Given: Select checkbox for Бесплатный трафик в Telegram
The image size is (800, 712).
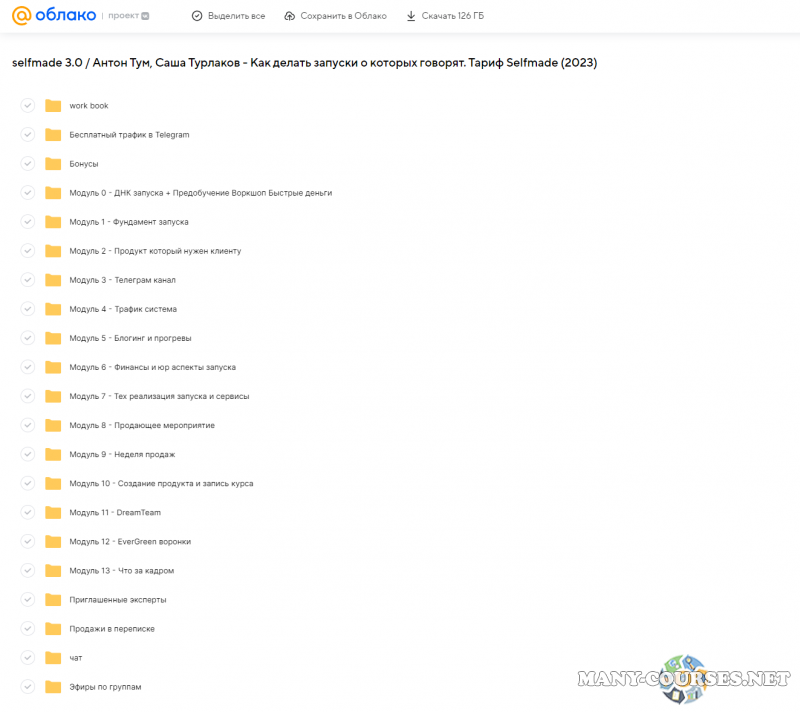Looking at the screenshot, I should [27, 135].
